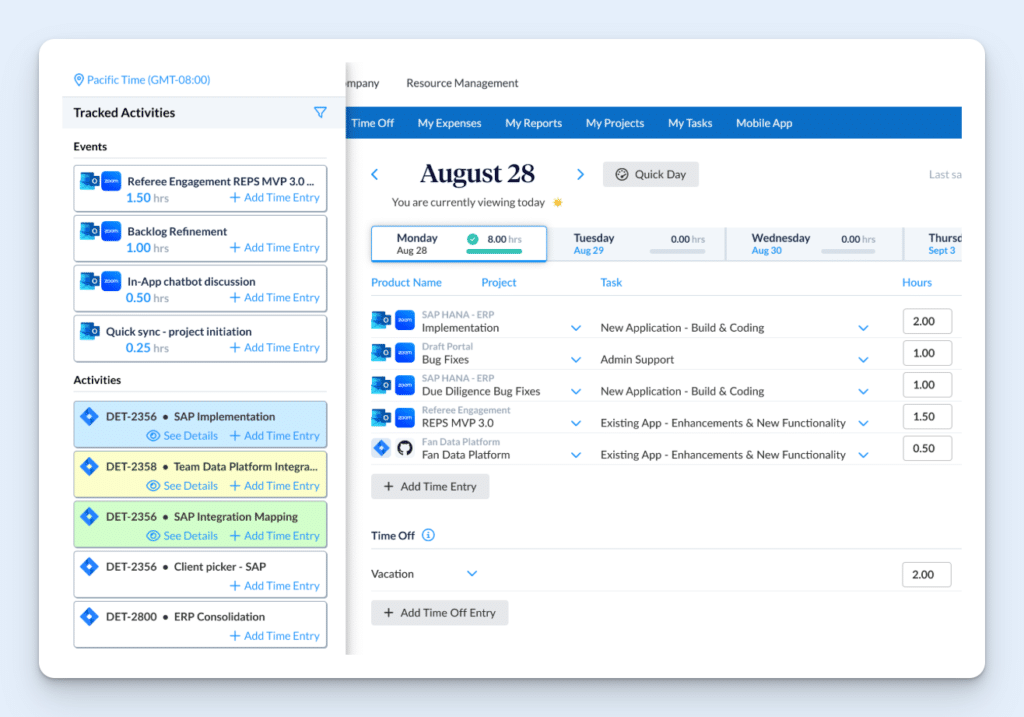Open the Mobile App tab

pyautogui.click(x=764, y=123)
